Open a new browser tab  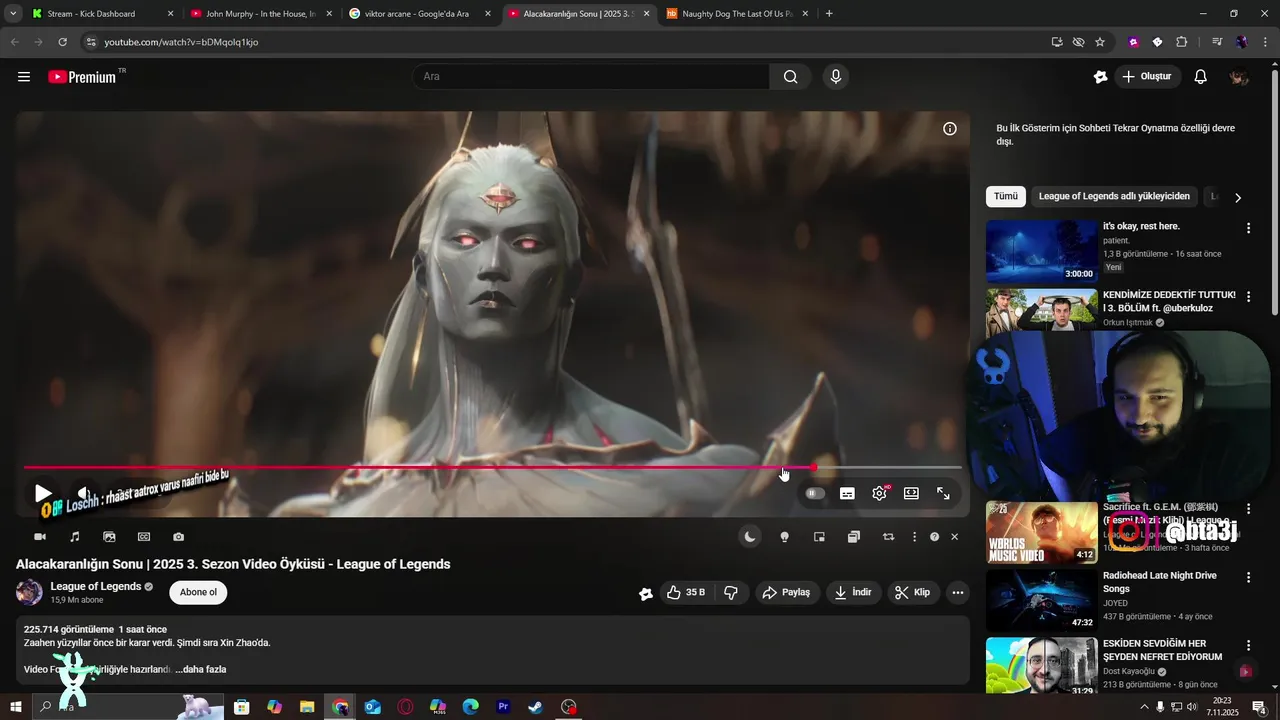829,14
